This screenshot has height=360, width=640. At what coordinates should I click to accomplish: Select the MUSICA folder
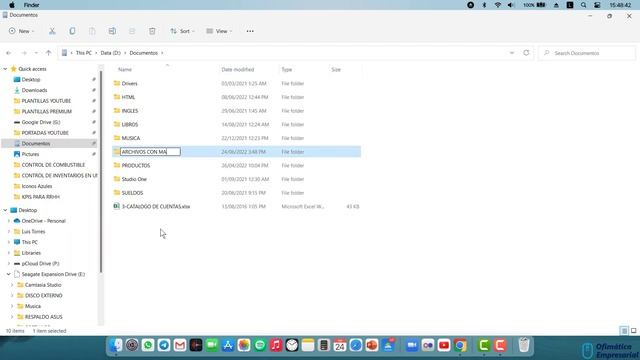(131, 138)
